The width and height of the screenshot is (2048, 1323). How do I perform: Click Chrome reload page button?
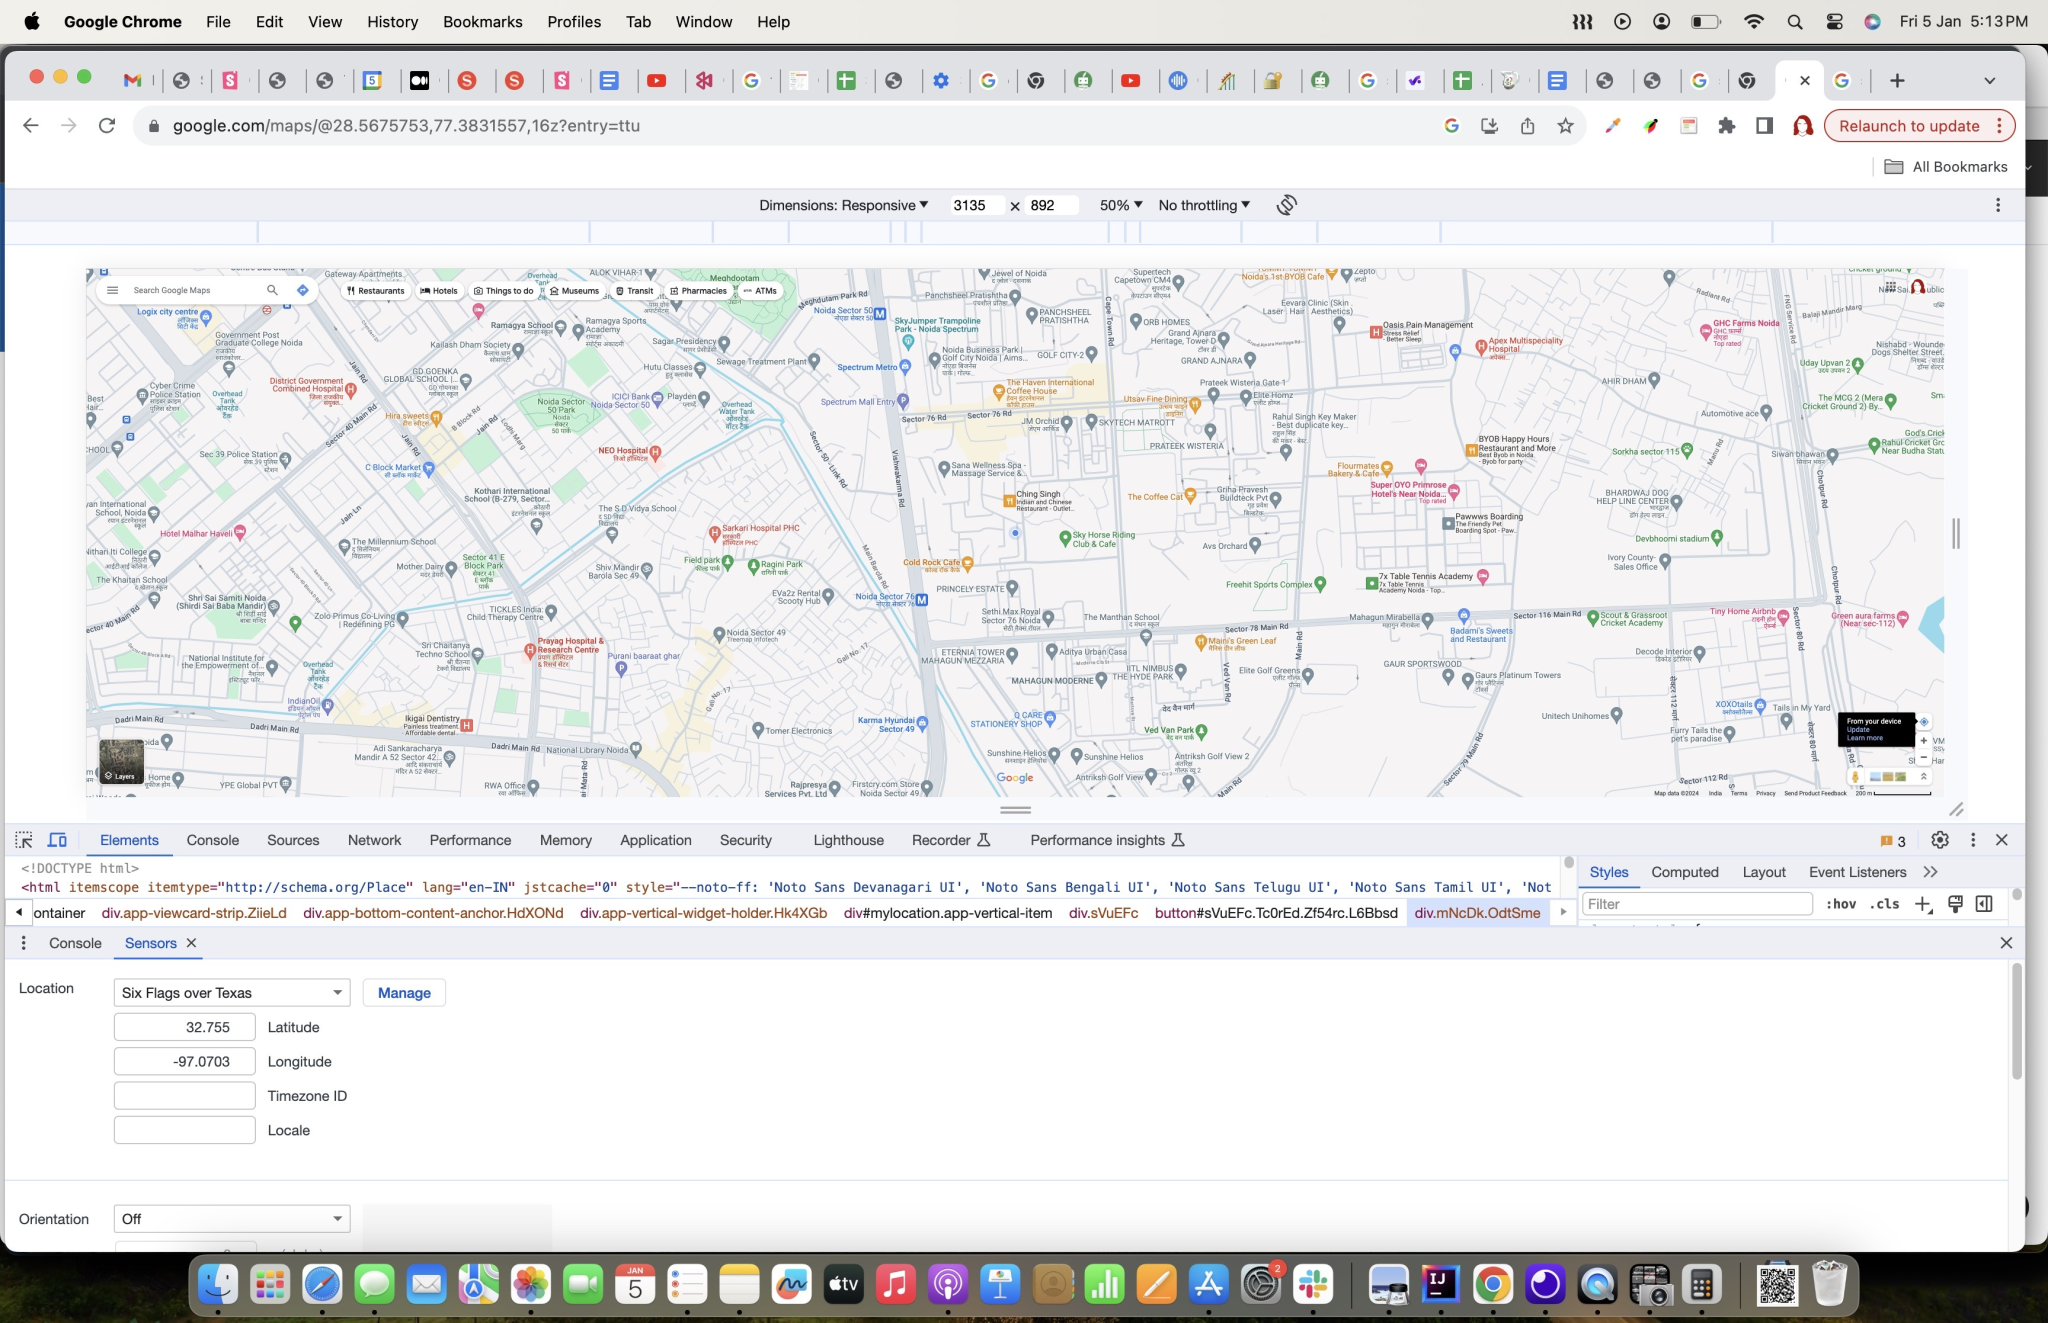[107, 126]
